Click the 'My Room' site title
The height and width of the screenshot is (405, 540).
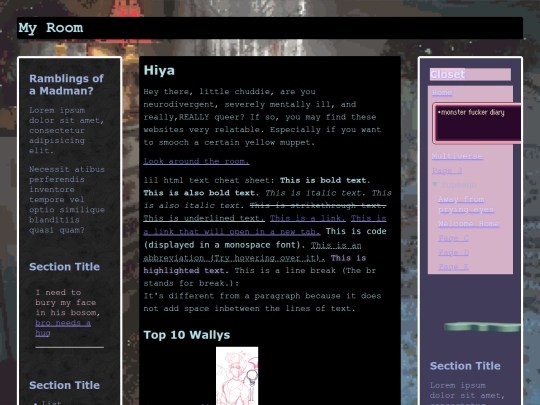coord(51,28)
